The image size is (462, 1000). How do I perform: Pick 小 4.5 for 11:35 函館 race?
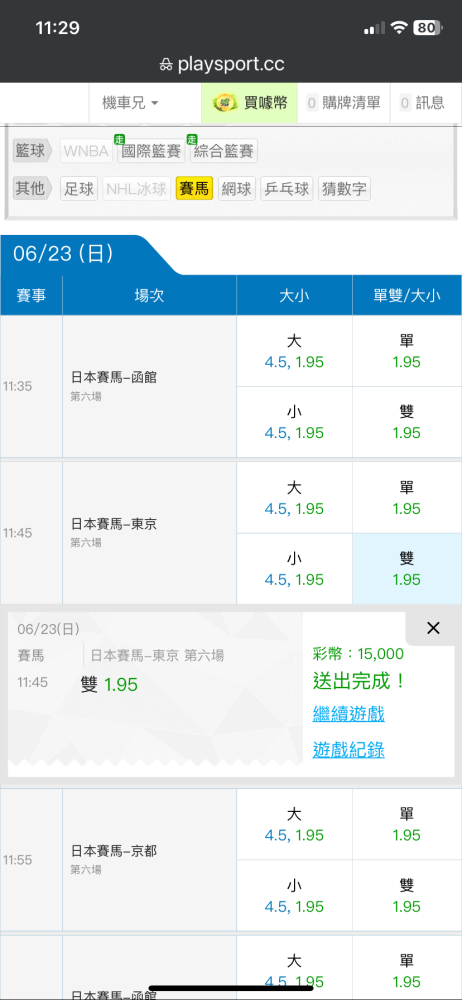tap(294, 422)
